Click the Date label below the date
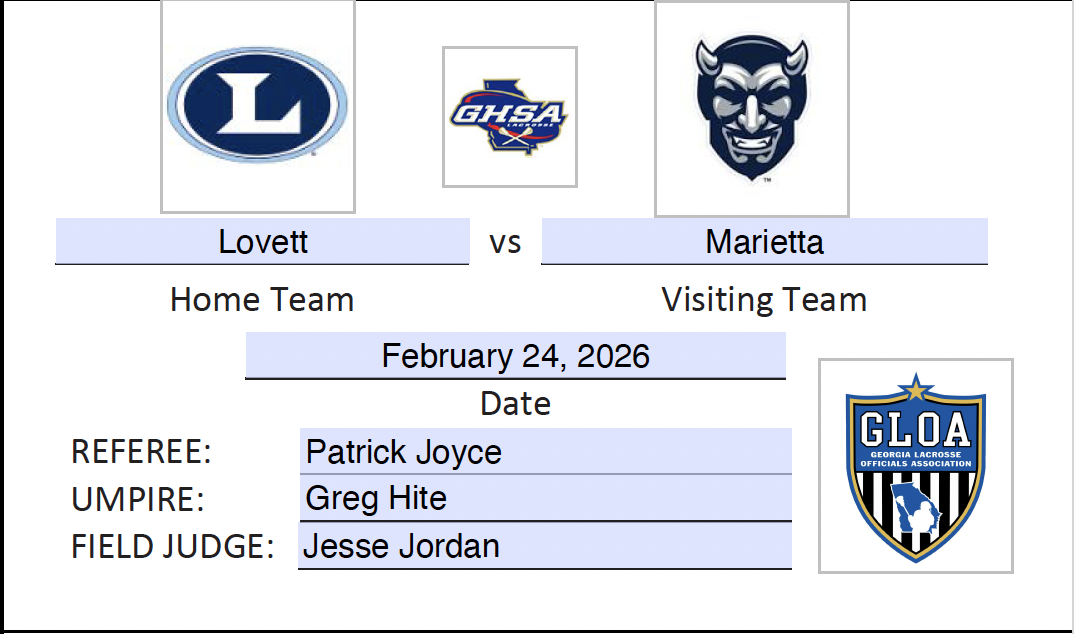This screenshot has height=634, width=1076. [515, 403]
